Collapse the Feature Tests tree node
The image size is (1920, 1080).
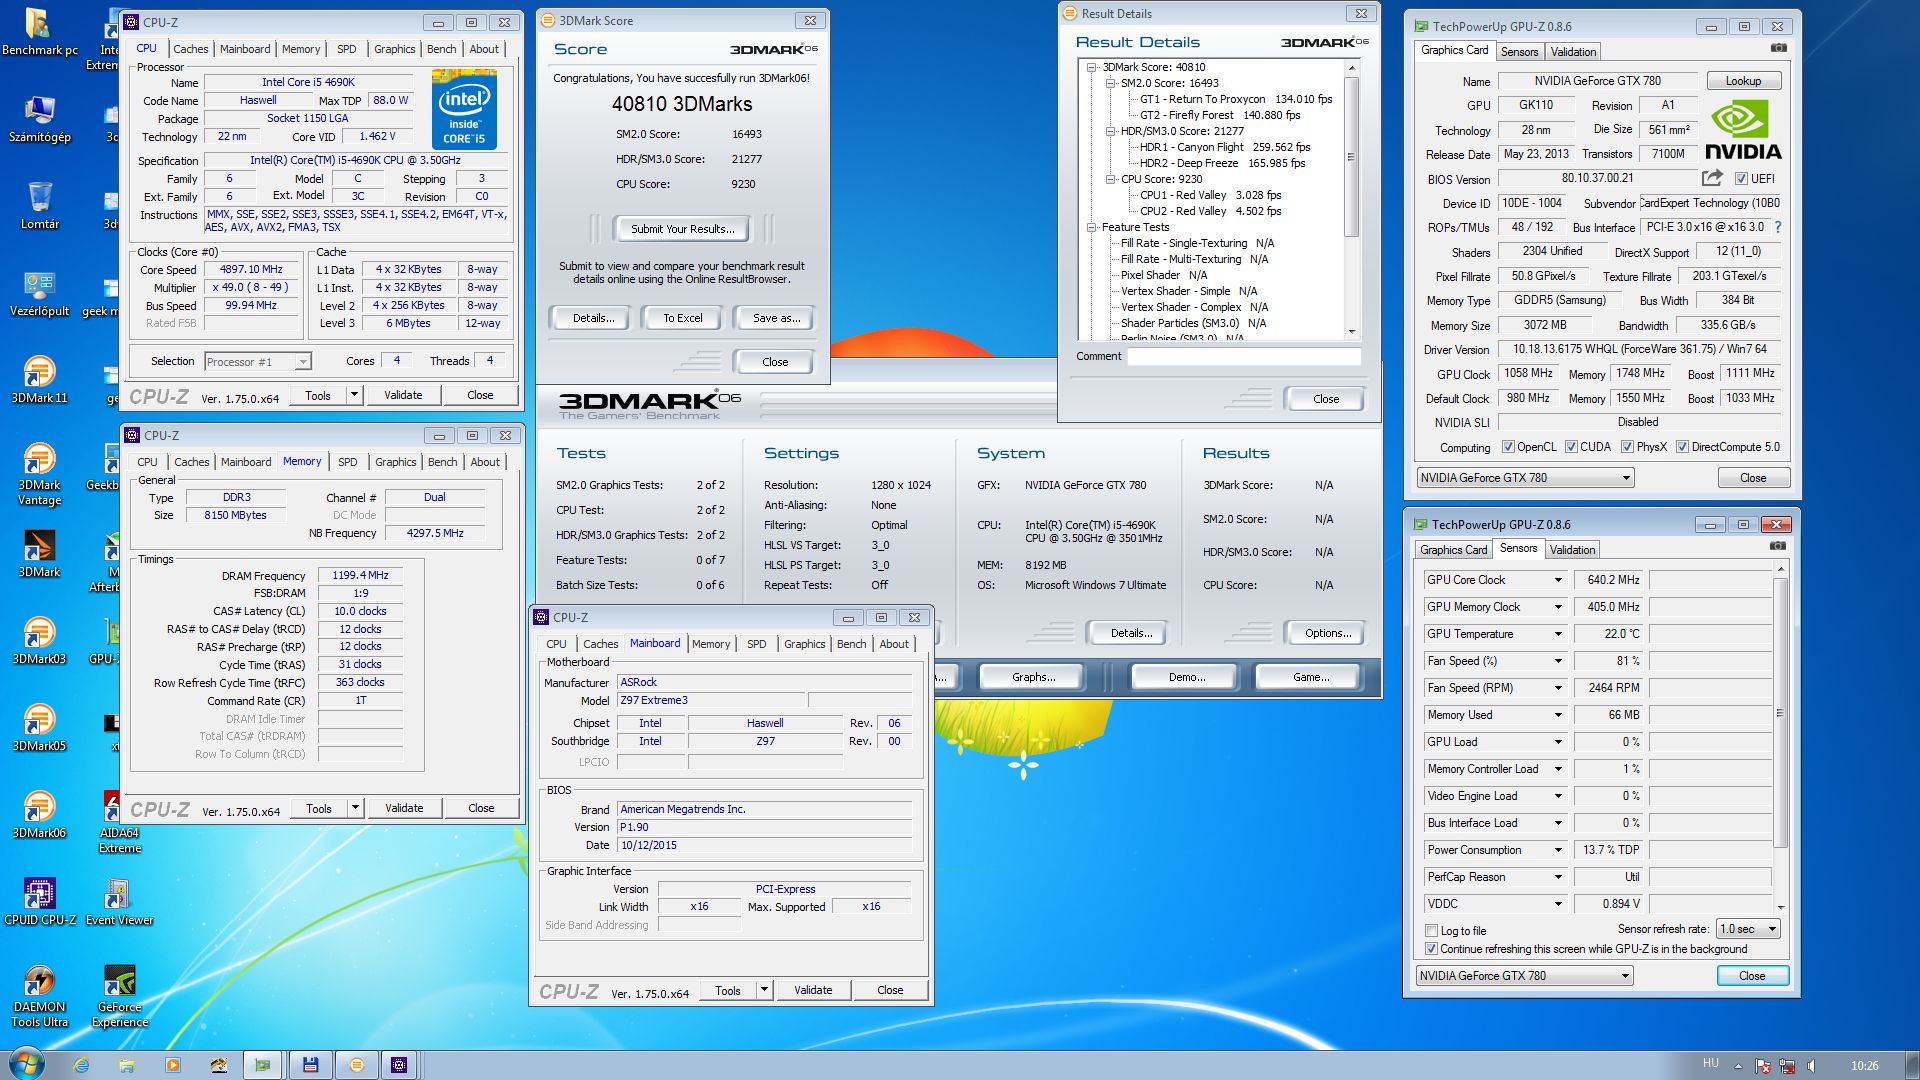coord(1091,227)
